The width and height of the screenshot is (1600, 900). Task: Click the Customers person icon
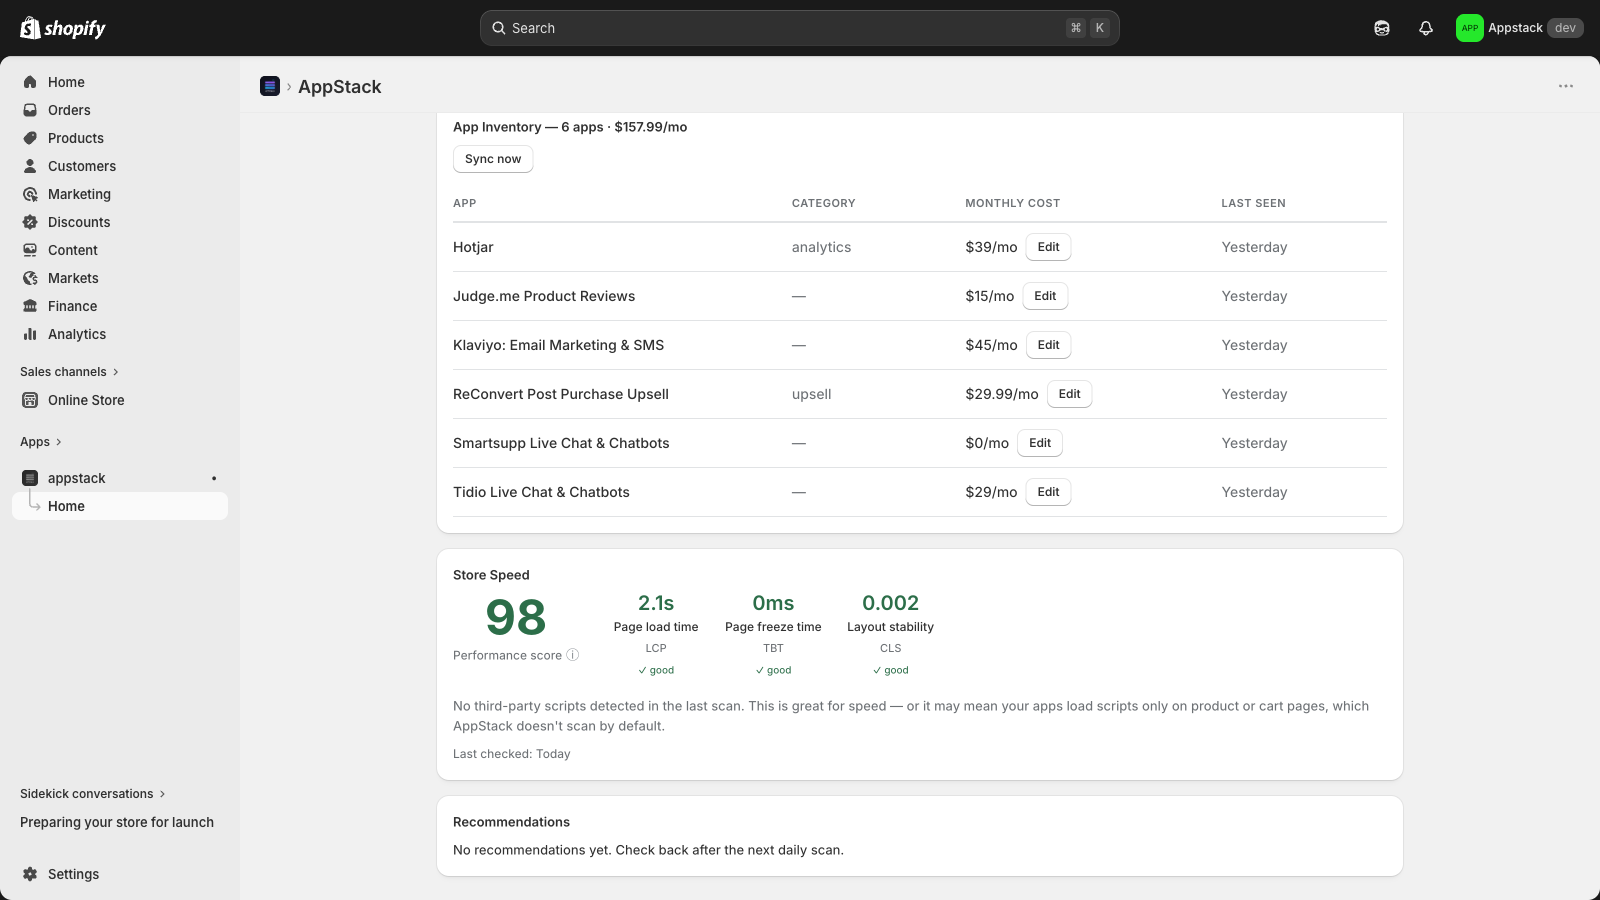[x=30, y=166]
